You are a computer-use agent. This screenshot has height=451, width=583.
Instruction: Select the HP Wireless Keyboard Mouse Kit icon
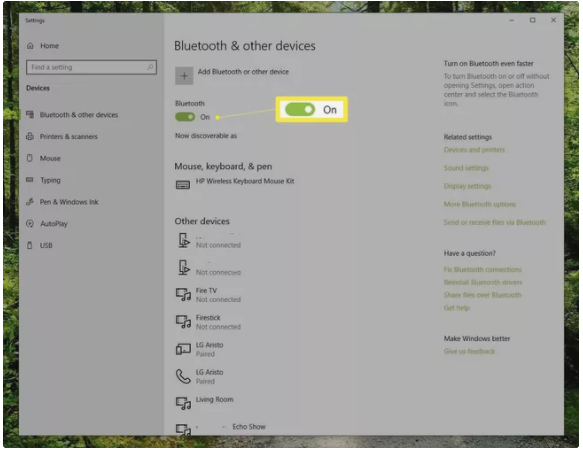pyautogui.click(x=183, y=185)
